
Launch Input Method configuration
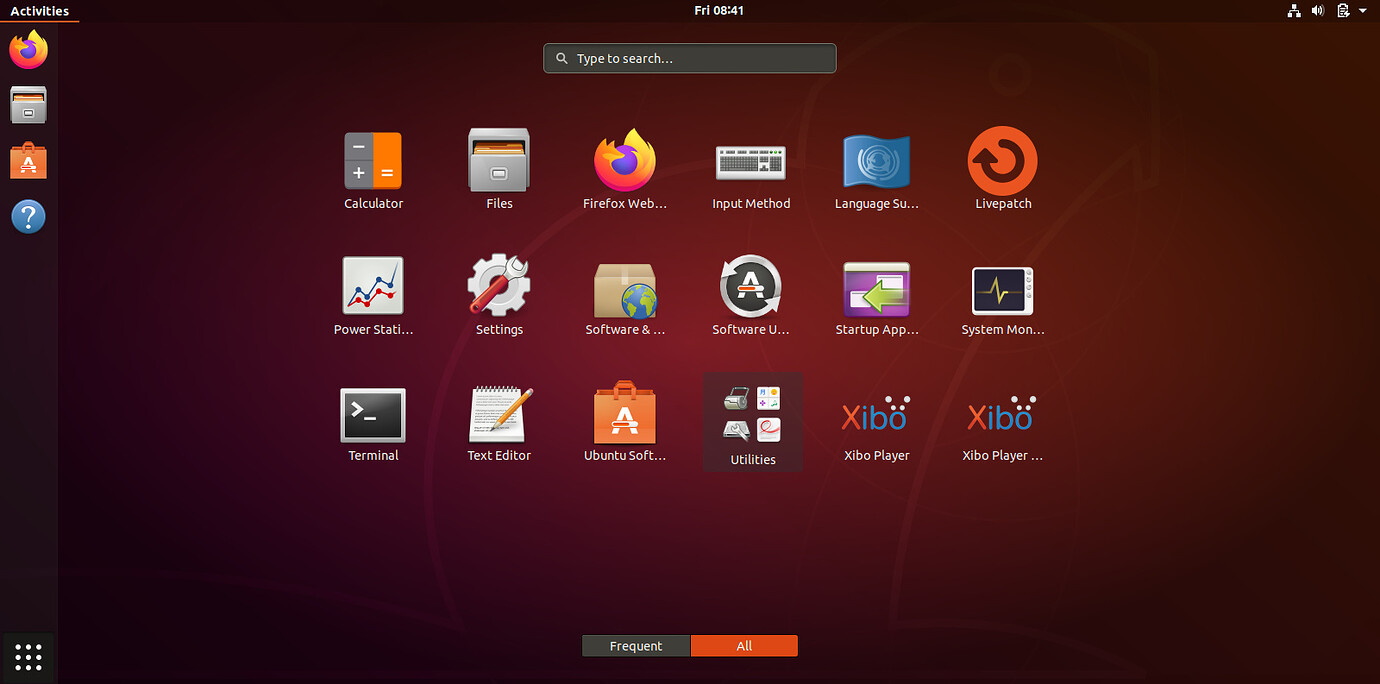(750, 162)
